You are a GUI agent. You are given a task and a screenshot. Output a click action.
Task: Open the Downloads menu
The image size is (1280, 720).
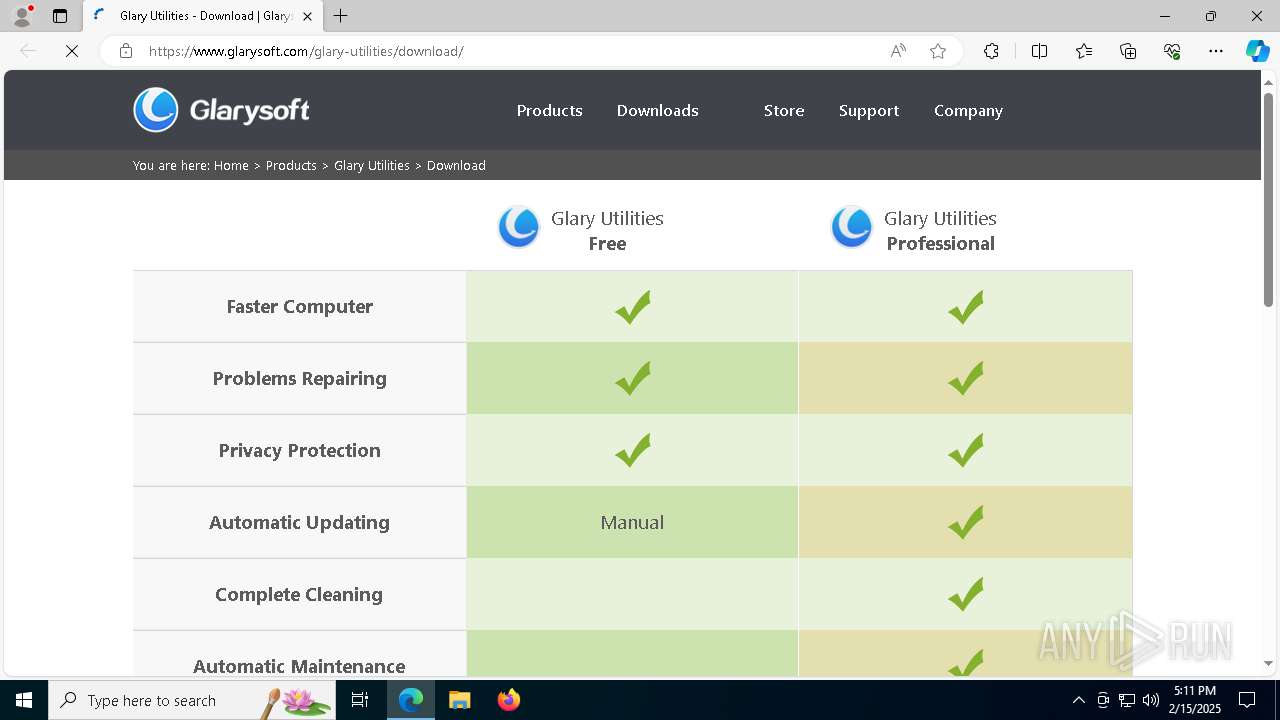pyautogui.click(x=657, y=111)
